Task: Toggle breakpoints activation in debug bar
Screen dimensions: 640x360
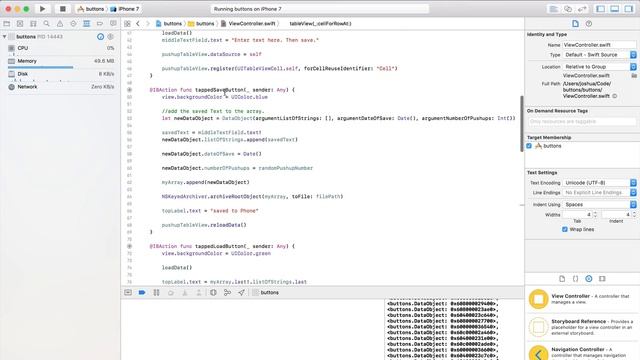Action: point(142,293)
